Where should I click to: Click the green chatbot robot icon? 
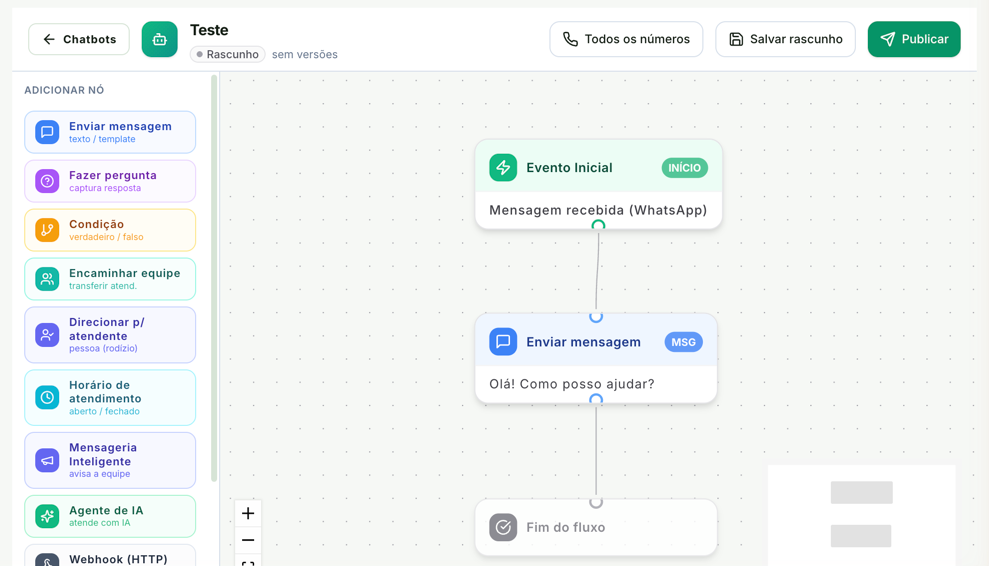pyautogui.click(x=160, y=39)
